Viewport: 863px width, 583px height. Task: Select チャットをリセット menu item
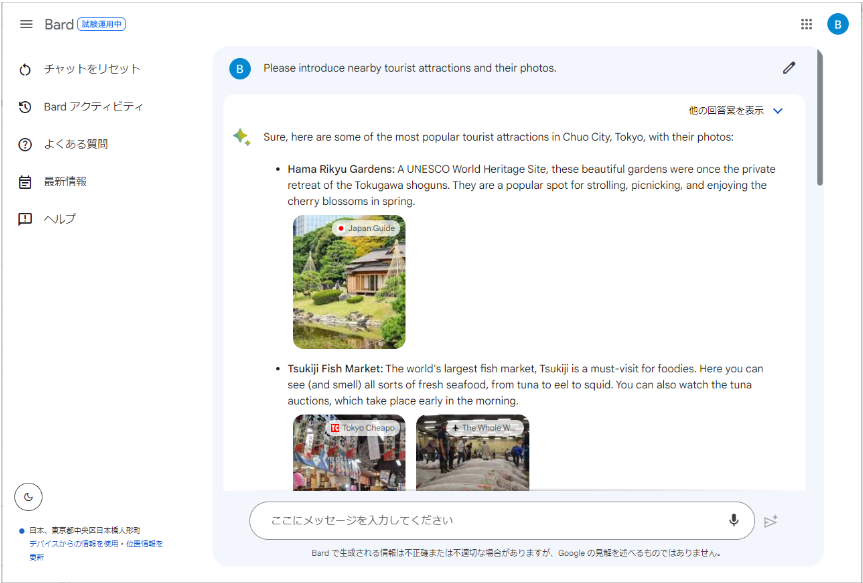[92, 69]
